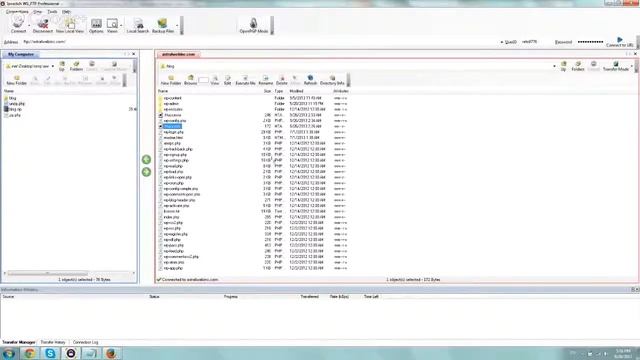Select the My Computer tab
640x360 pixels.
[x=21, y=54]
